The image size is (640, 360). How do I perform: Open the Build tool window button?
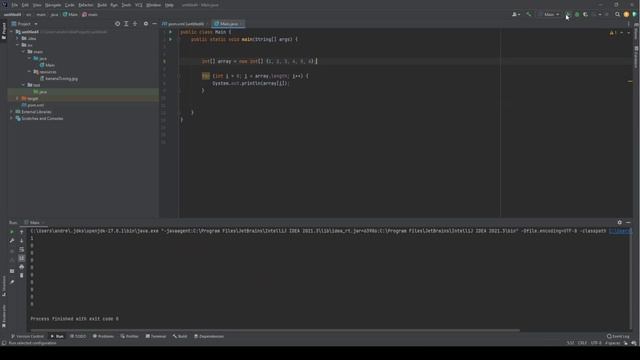pyautogui.click(x=180, y=336)
